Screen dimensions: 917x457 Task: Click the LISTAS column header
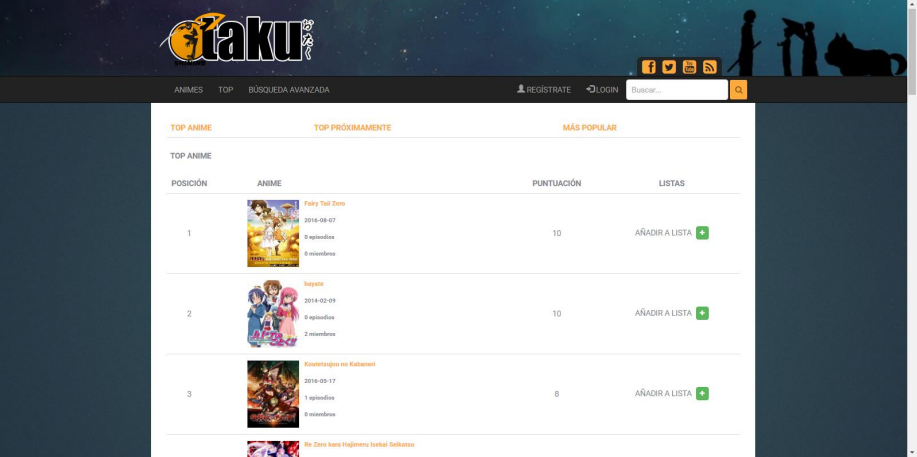click(x=671, y=183)
